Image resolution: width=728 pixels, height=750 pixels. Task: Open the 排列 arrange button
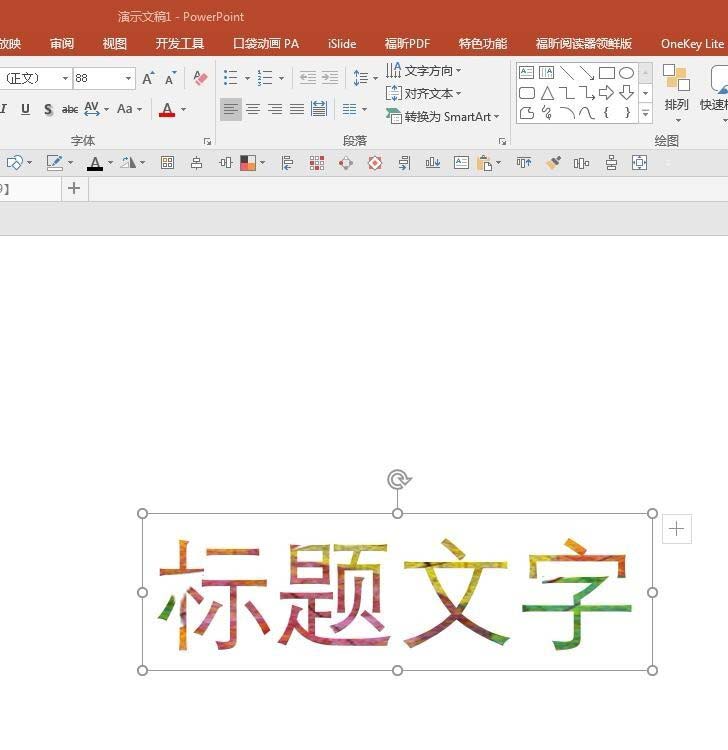click(x=676, y=93)
